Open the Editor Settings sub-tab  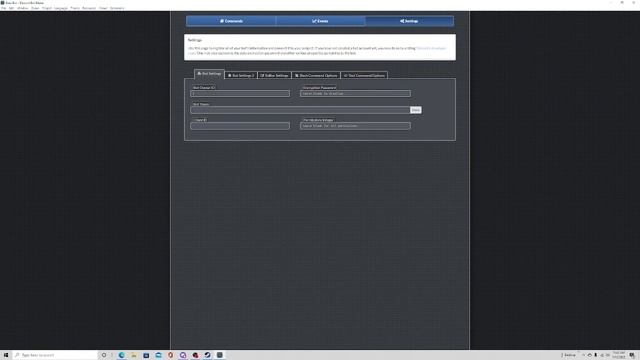[274, 76]
